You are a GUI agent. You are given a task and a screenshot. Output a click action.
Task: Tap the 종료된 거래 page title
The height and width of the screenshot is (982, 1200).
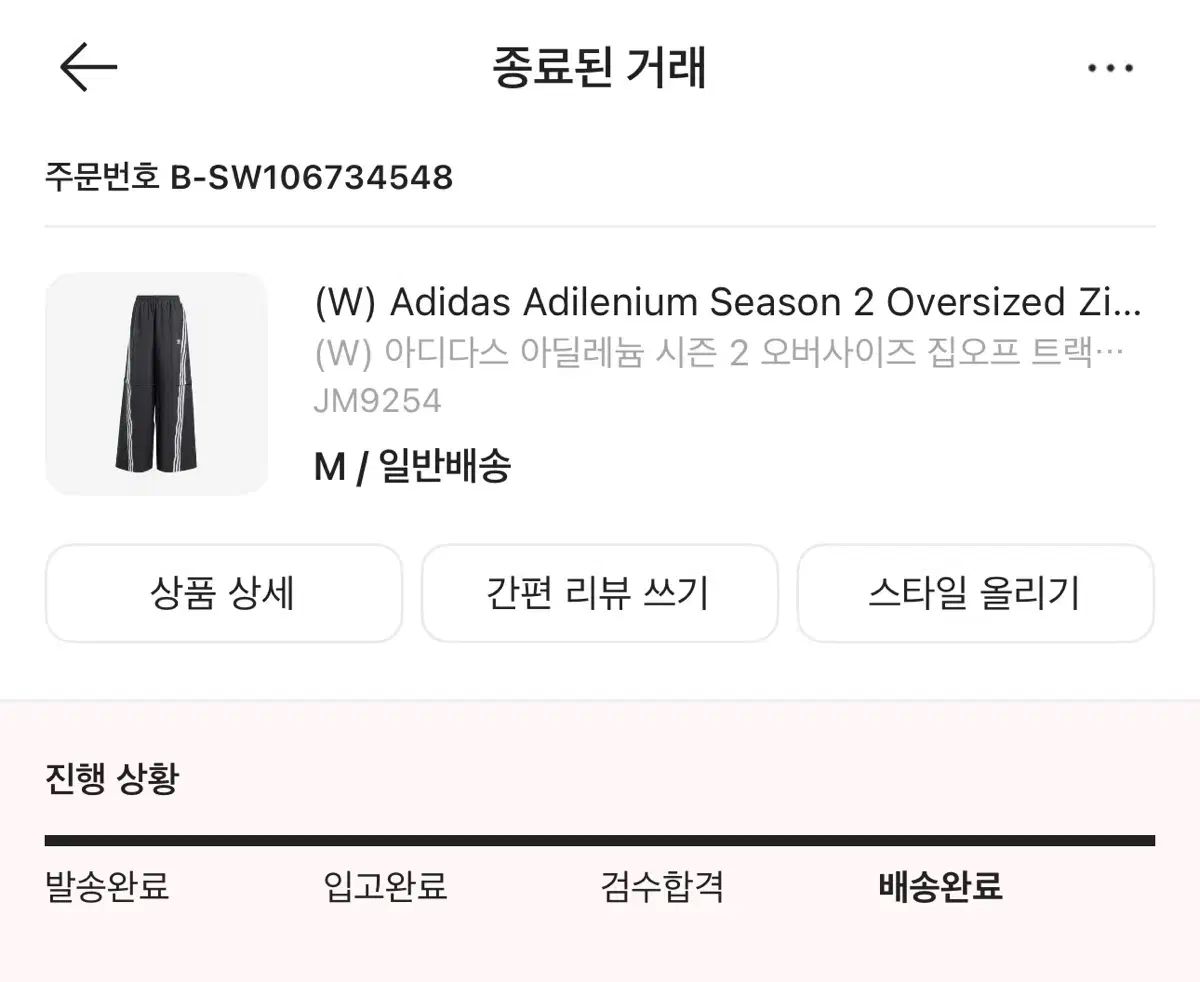click(x=600, y=68)
